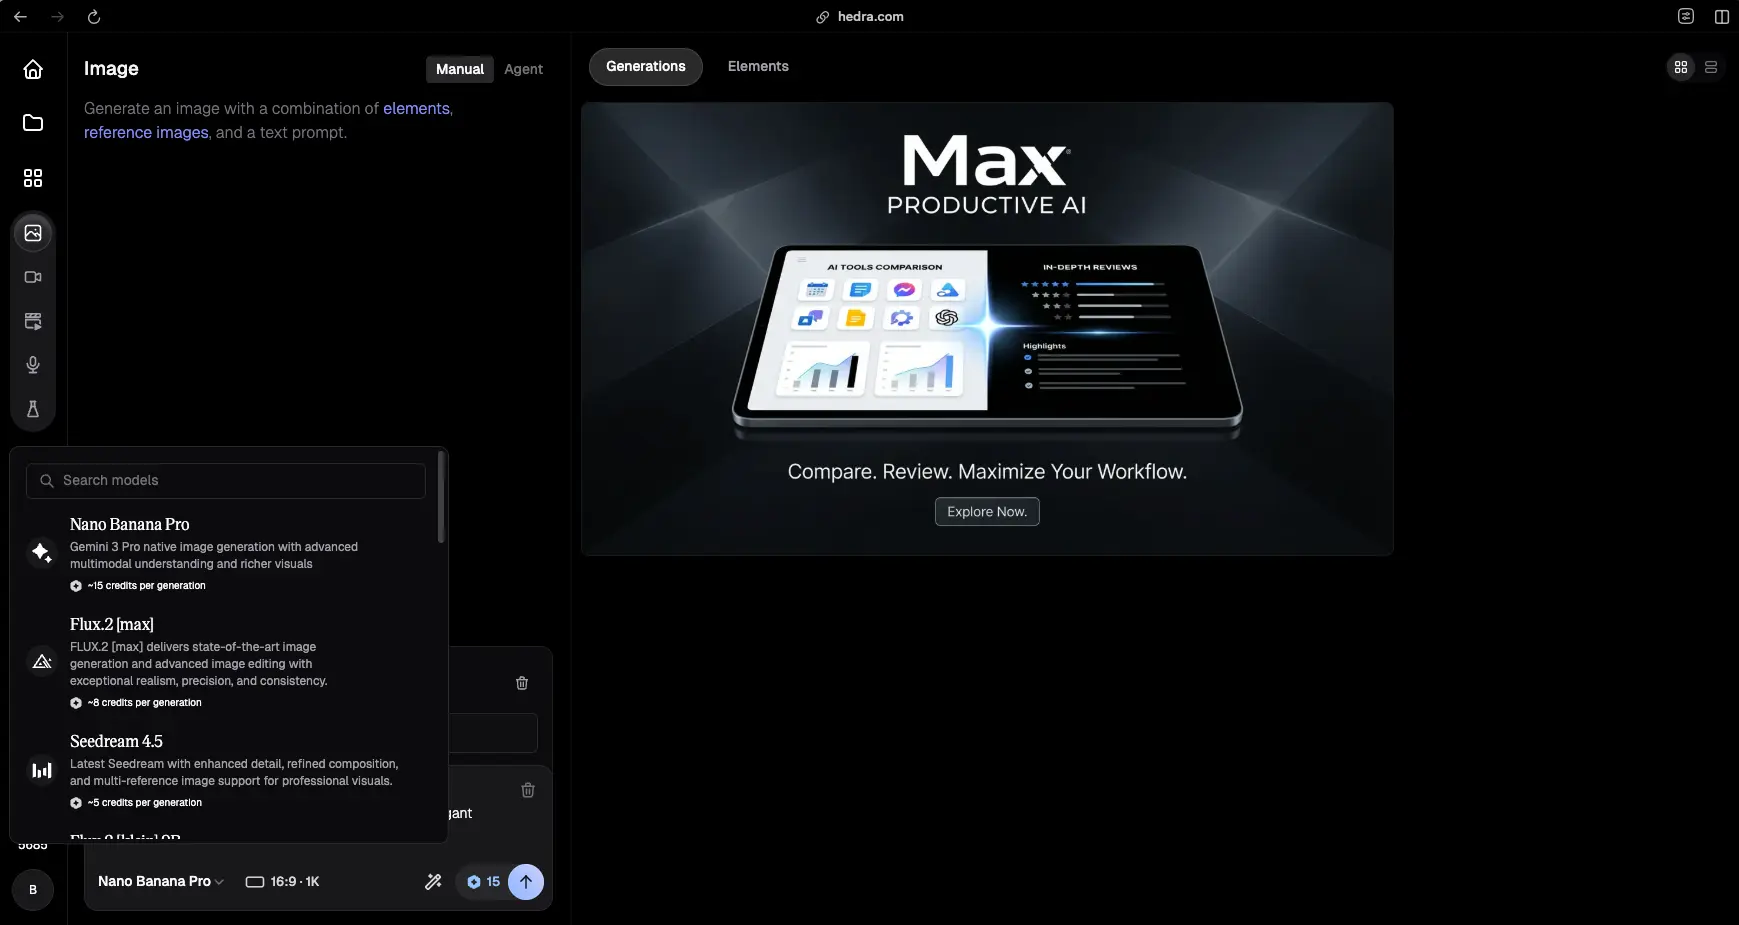Open the video generation tool in sidebar
1739x925 pixels.
pyautogui.click(x=33, y=277)
